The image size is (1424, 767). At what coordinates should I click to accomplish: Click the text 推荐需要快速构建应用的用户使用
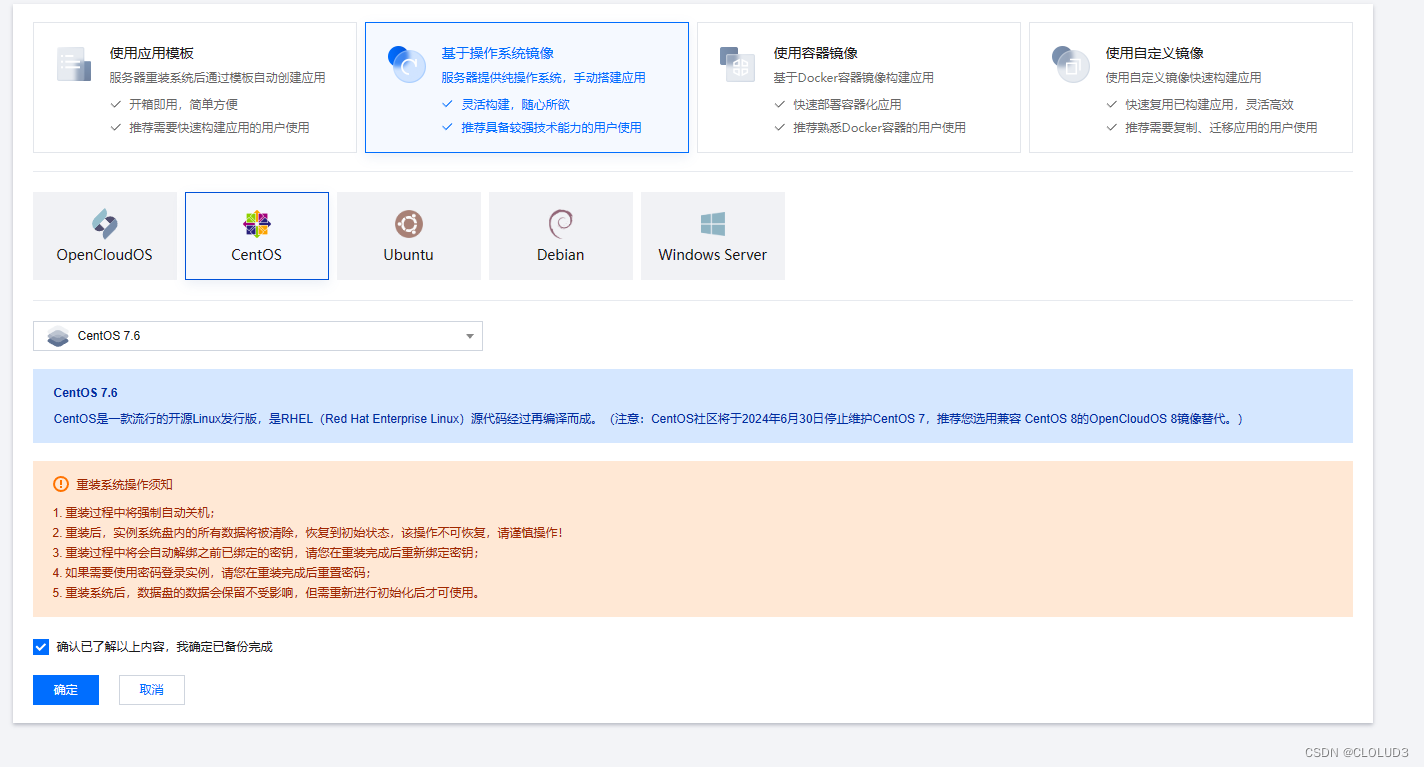click(219, 128)
